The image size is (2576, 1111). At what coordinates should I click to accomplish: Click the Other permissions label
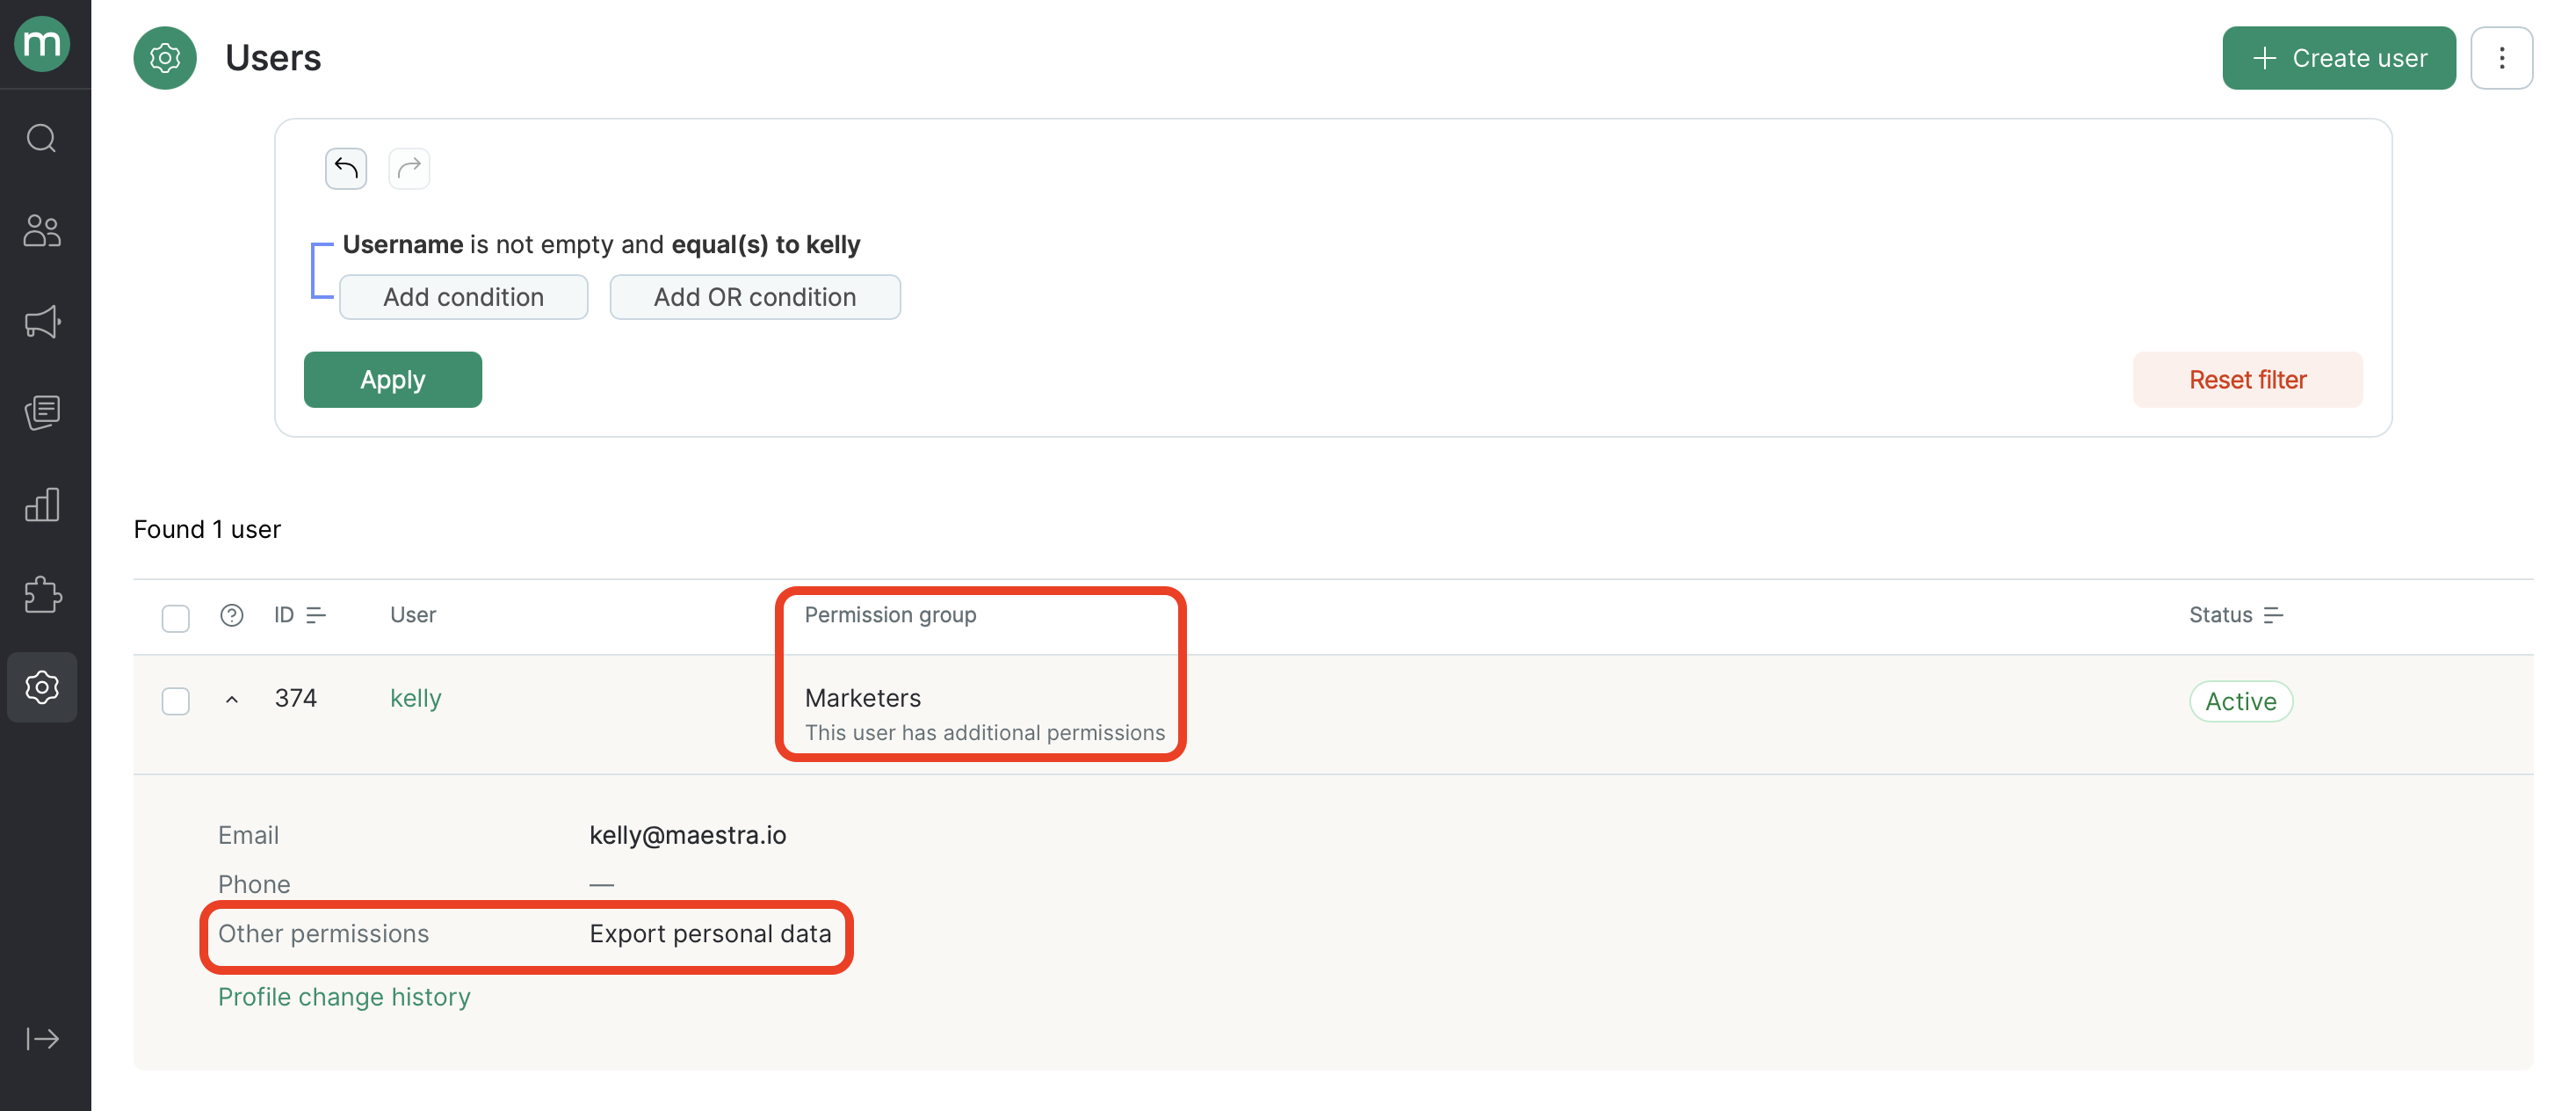coord(324,934)
